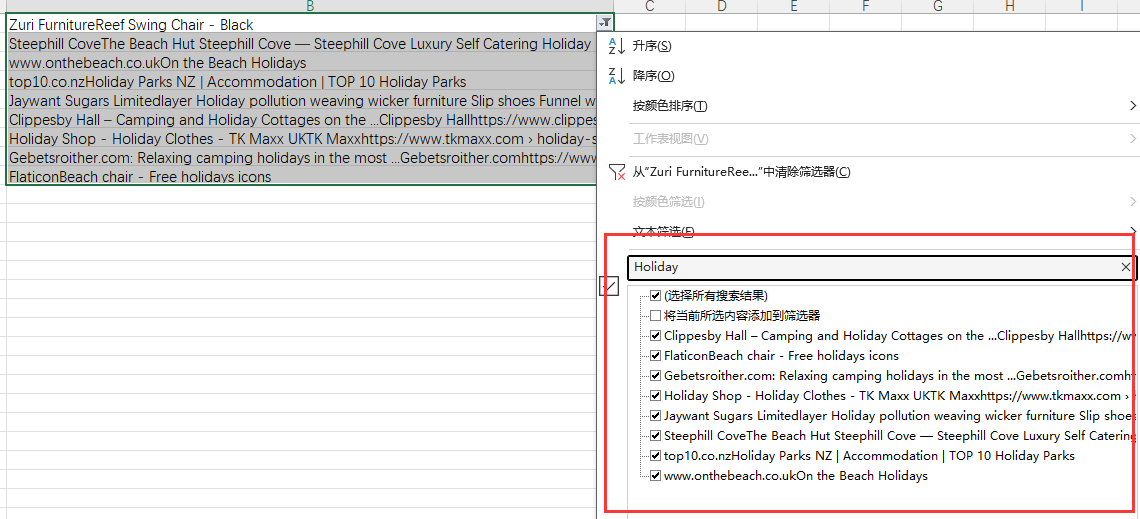Expand the 按颜色排序 submenu arrow
Image resolution: width=1140 pixels, height=519 pixels.
point(1133,106)
